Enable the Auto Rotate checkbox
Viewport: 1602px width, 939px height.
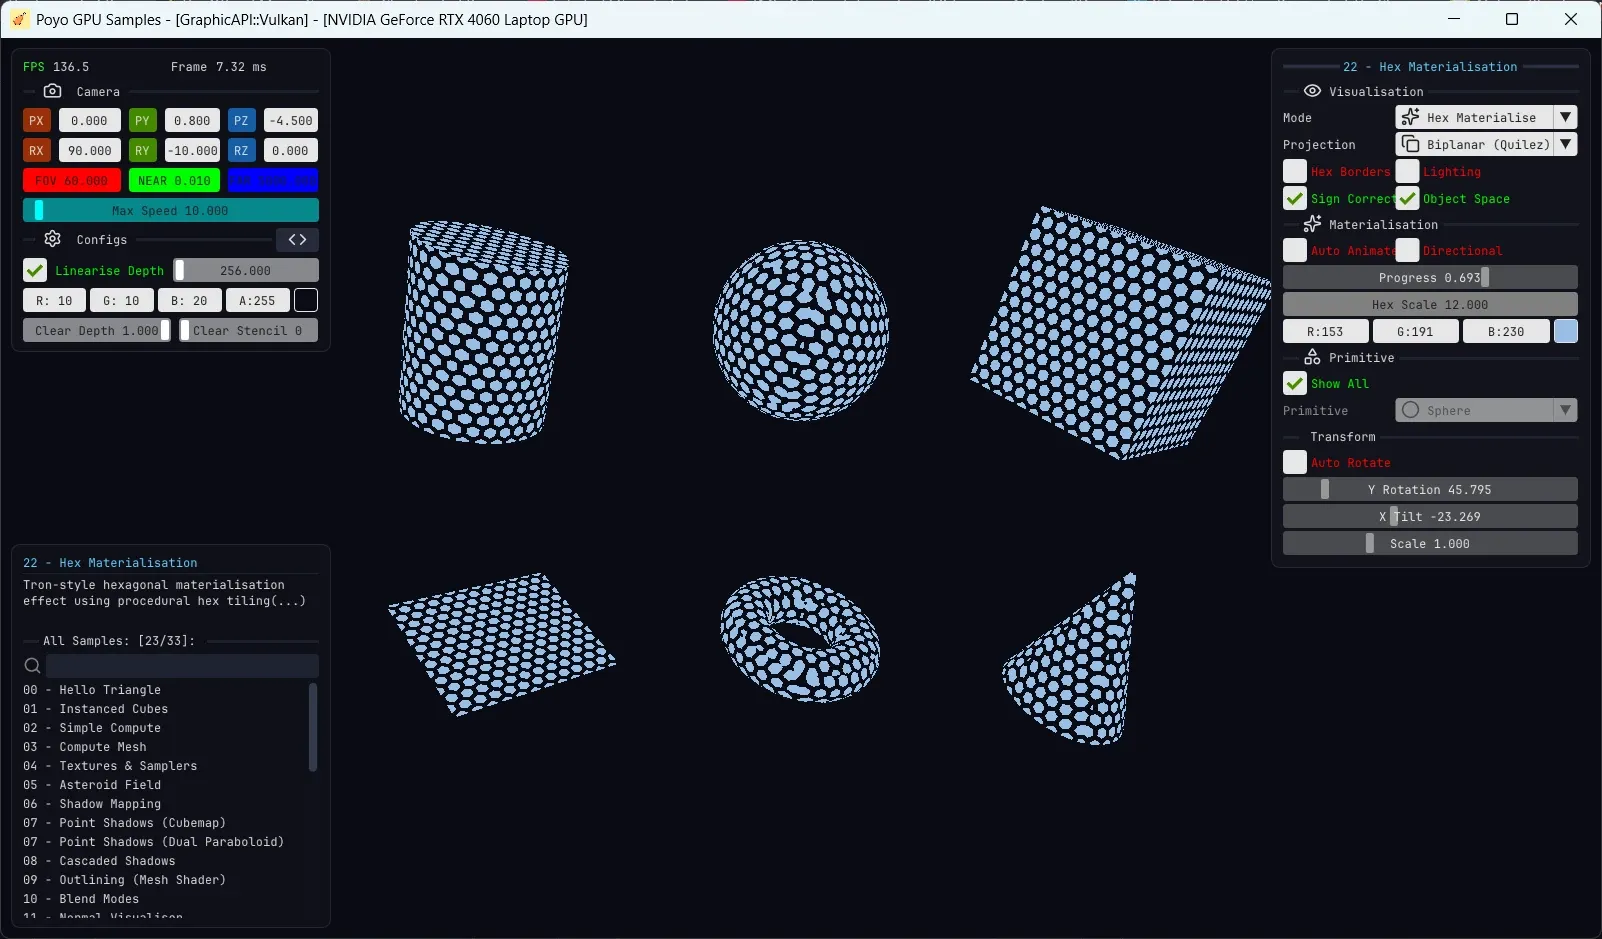(x=1295, y=462)
